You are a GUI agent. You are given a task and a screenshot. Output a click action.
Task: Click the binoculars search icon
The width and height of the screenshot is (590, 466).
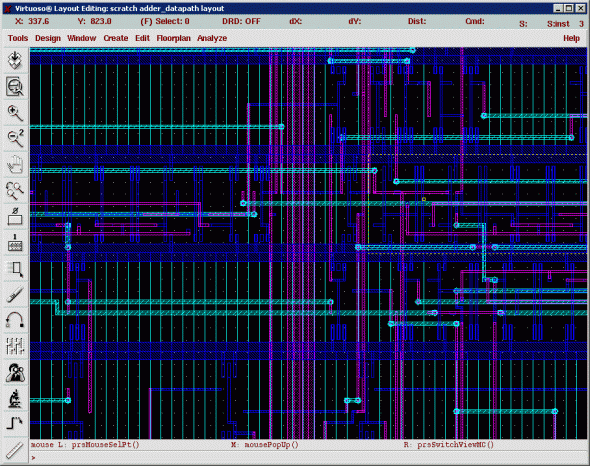coord(15,373)
